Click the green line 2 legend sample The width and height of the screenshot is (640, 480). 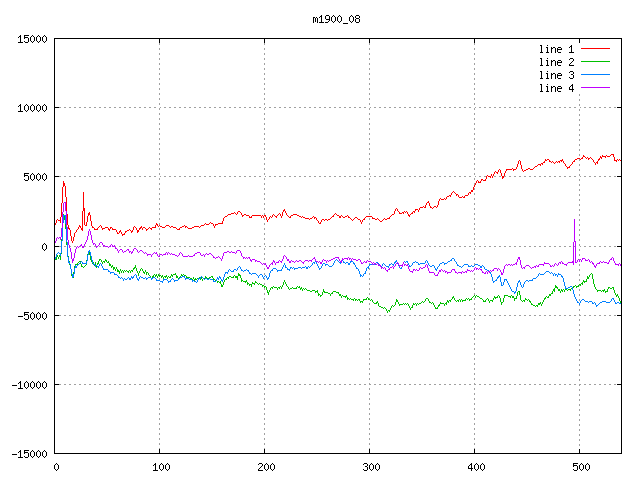(595, 62)
